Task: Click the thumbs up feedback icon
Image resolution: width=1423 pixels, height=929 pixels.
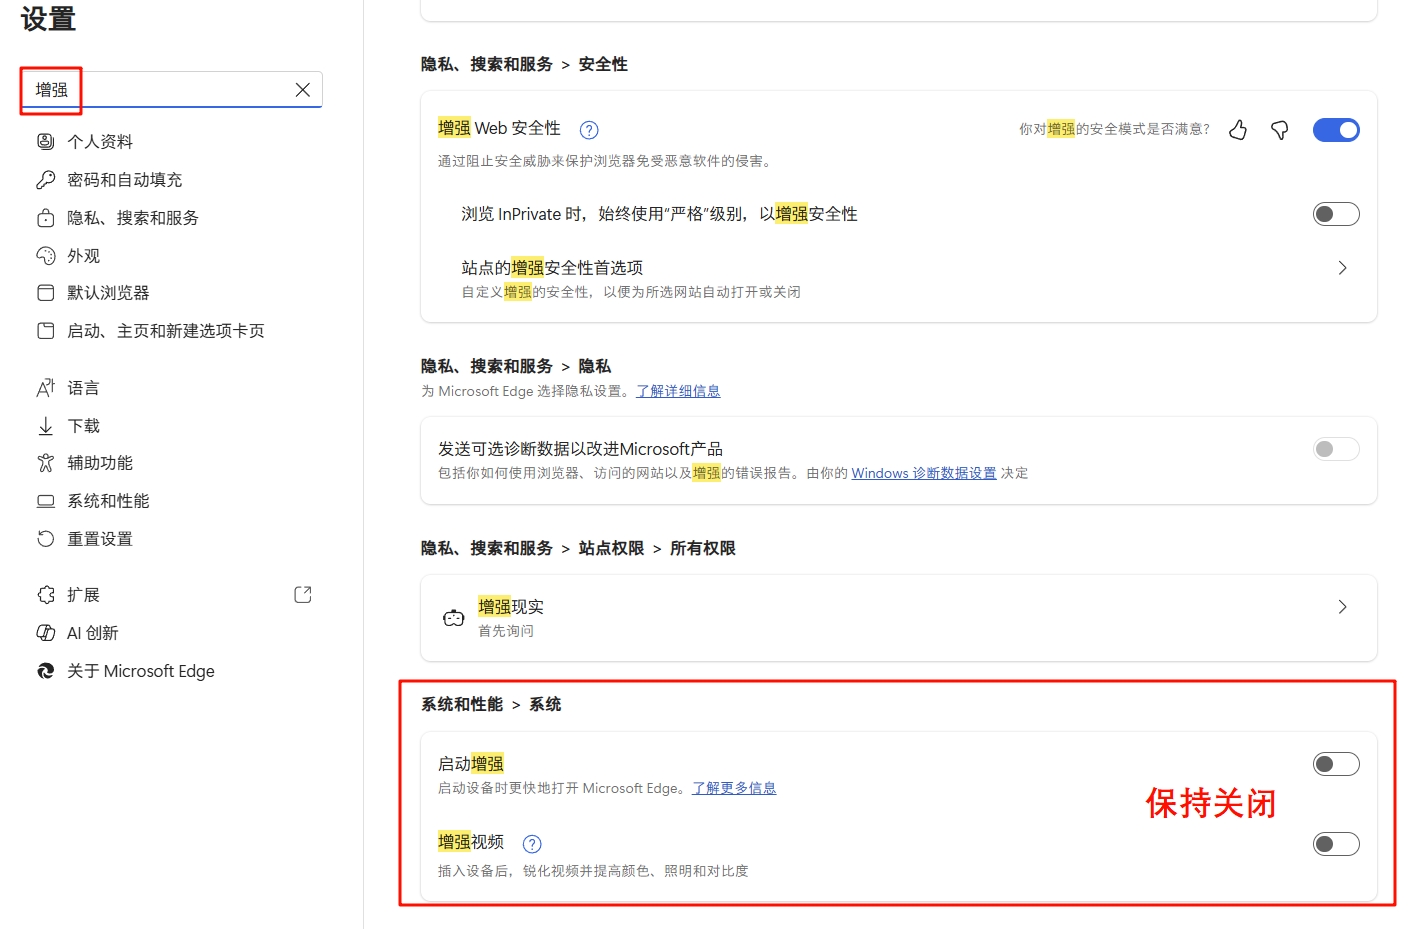Action: (x=1238, y=129)
